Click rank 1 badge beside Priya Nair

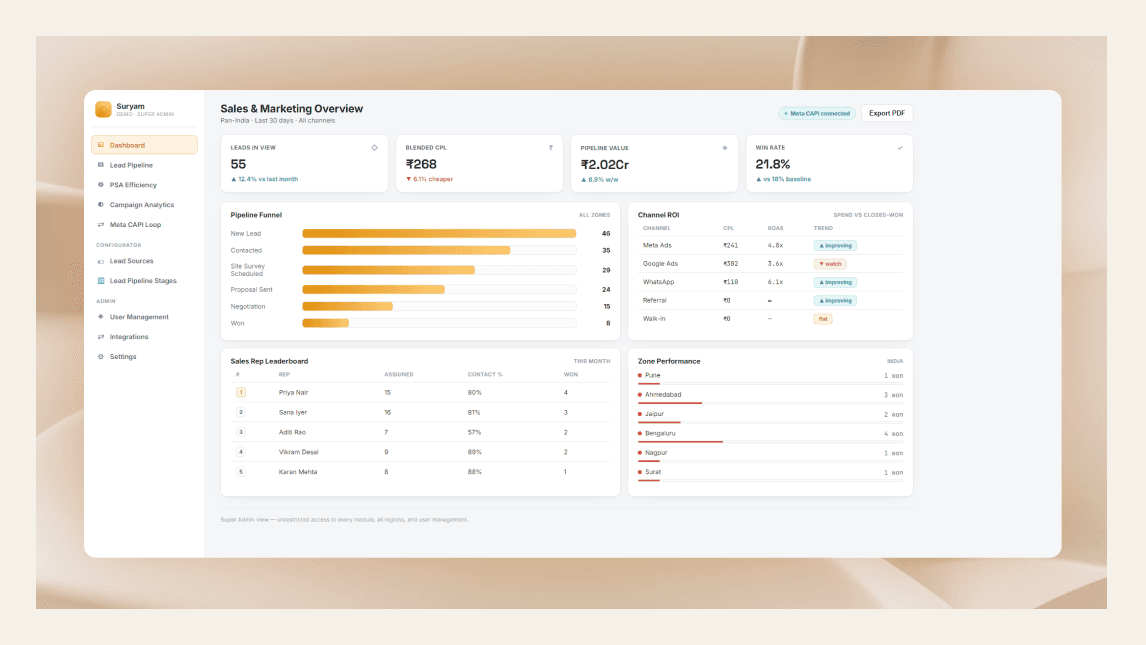pos(240,392)
